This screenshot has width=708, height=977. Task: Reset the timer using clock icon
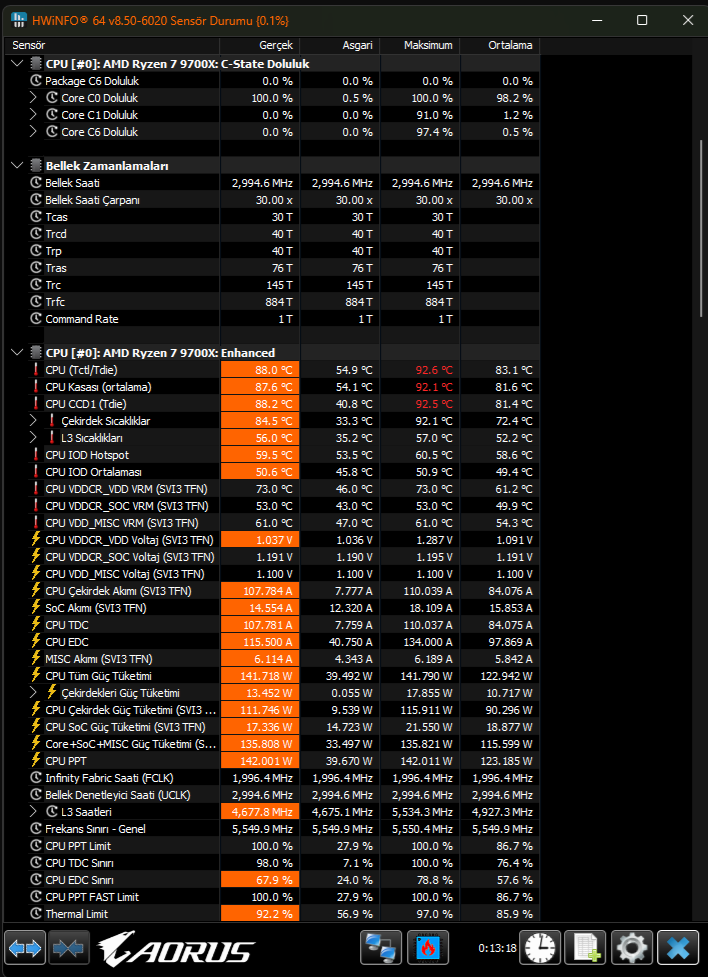click(x=540, y=948)
